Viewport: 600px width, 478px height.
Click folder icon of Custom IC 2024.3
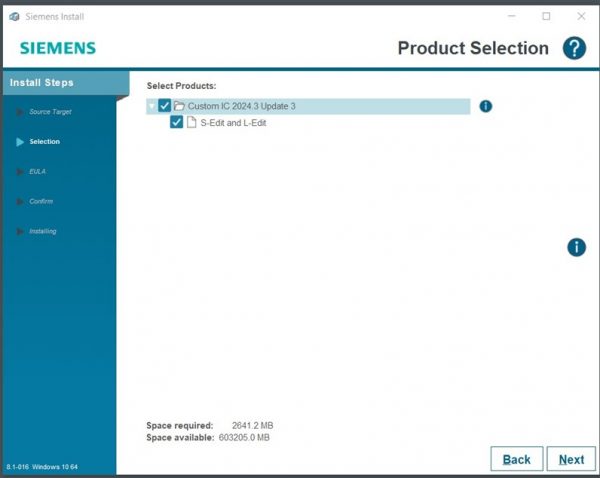[179, 106]
